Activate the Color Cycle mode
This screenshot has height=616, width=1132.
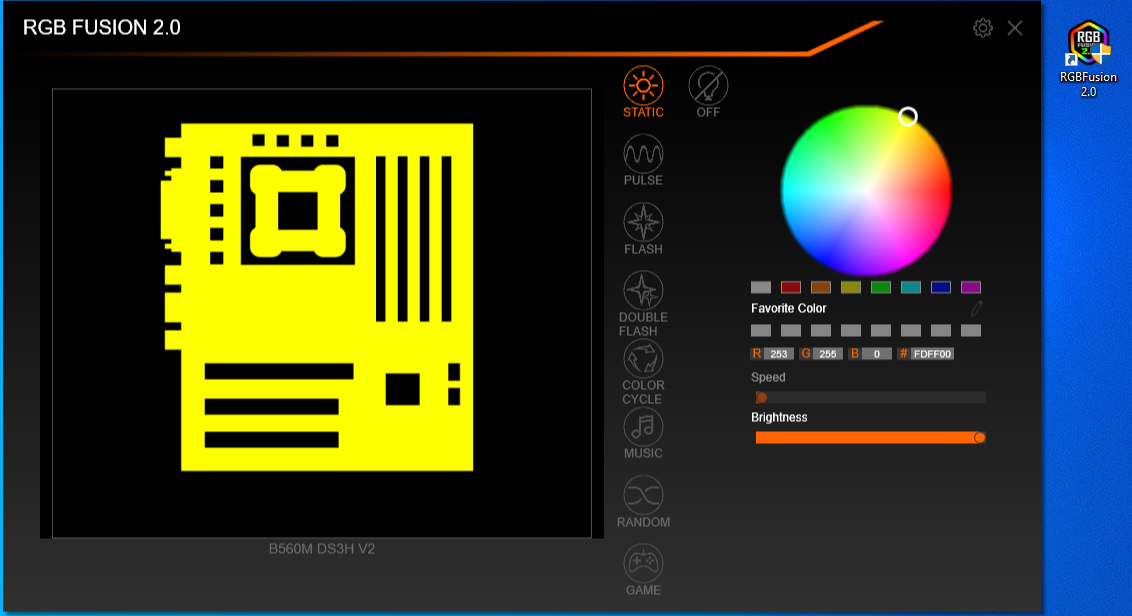coord(643,372)
